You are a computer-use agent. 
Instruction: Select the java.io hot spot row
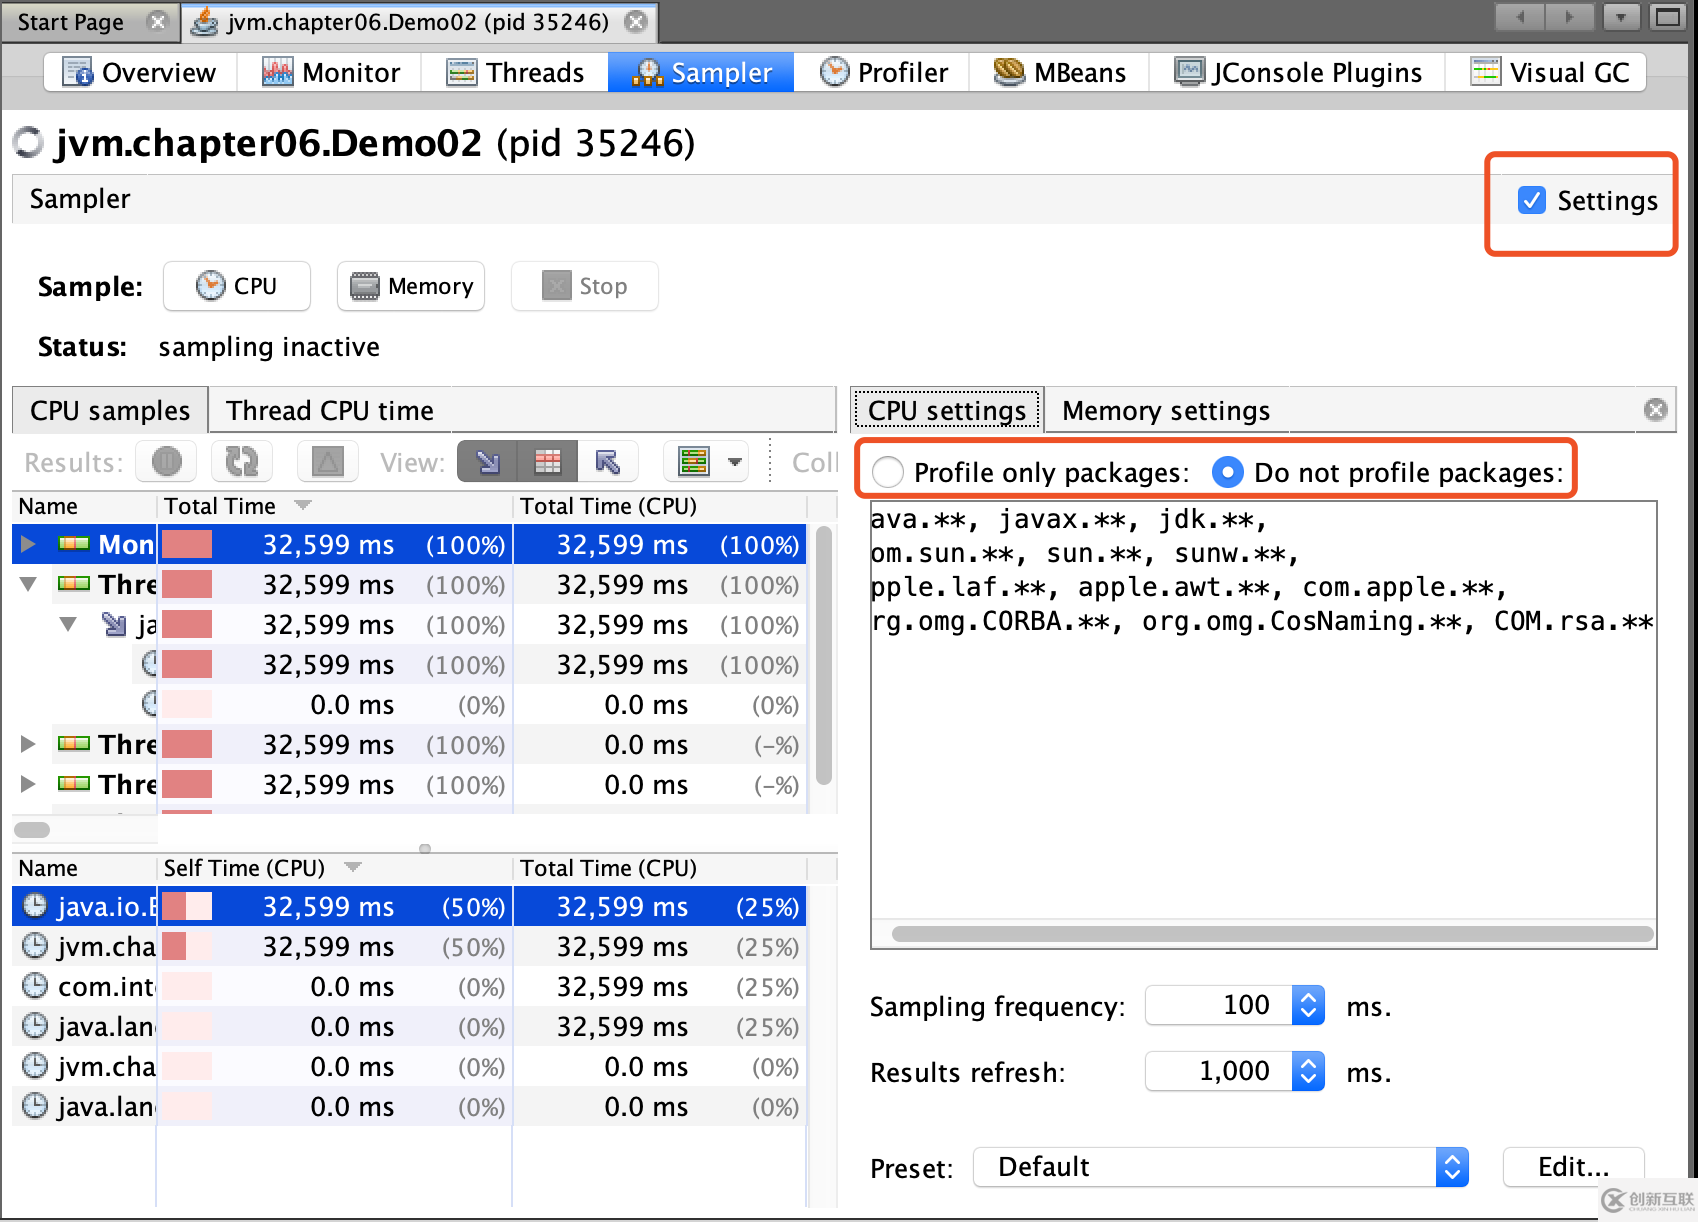coord(409,906)
